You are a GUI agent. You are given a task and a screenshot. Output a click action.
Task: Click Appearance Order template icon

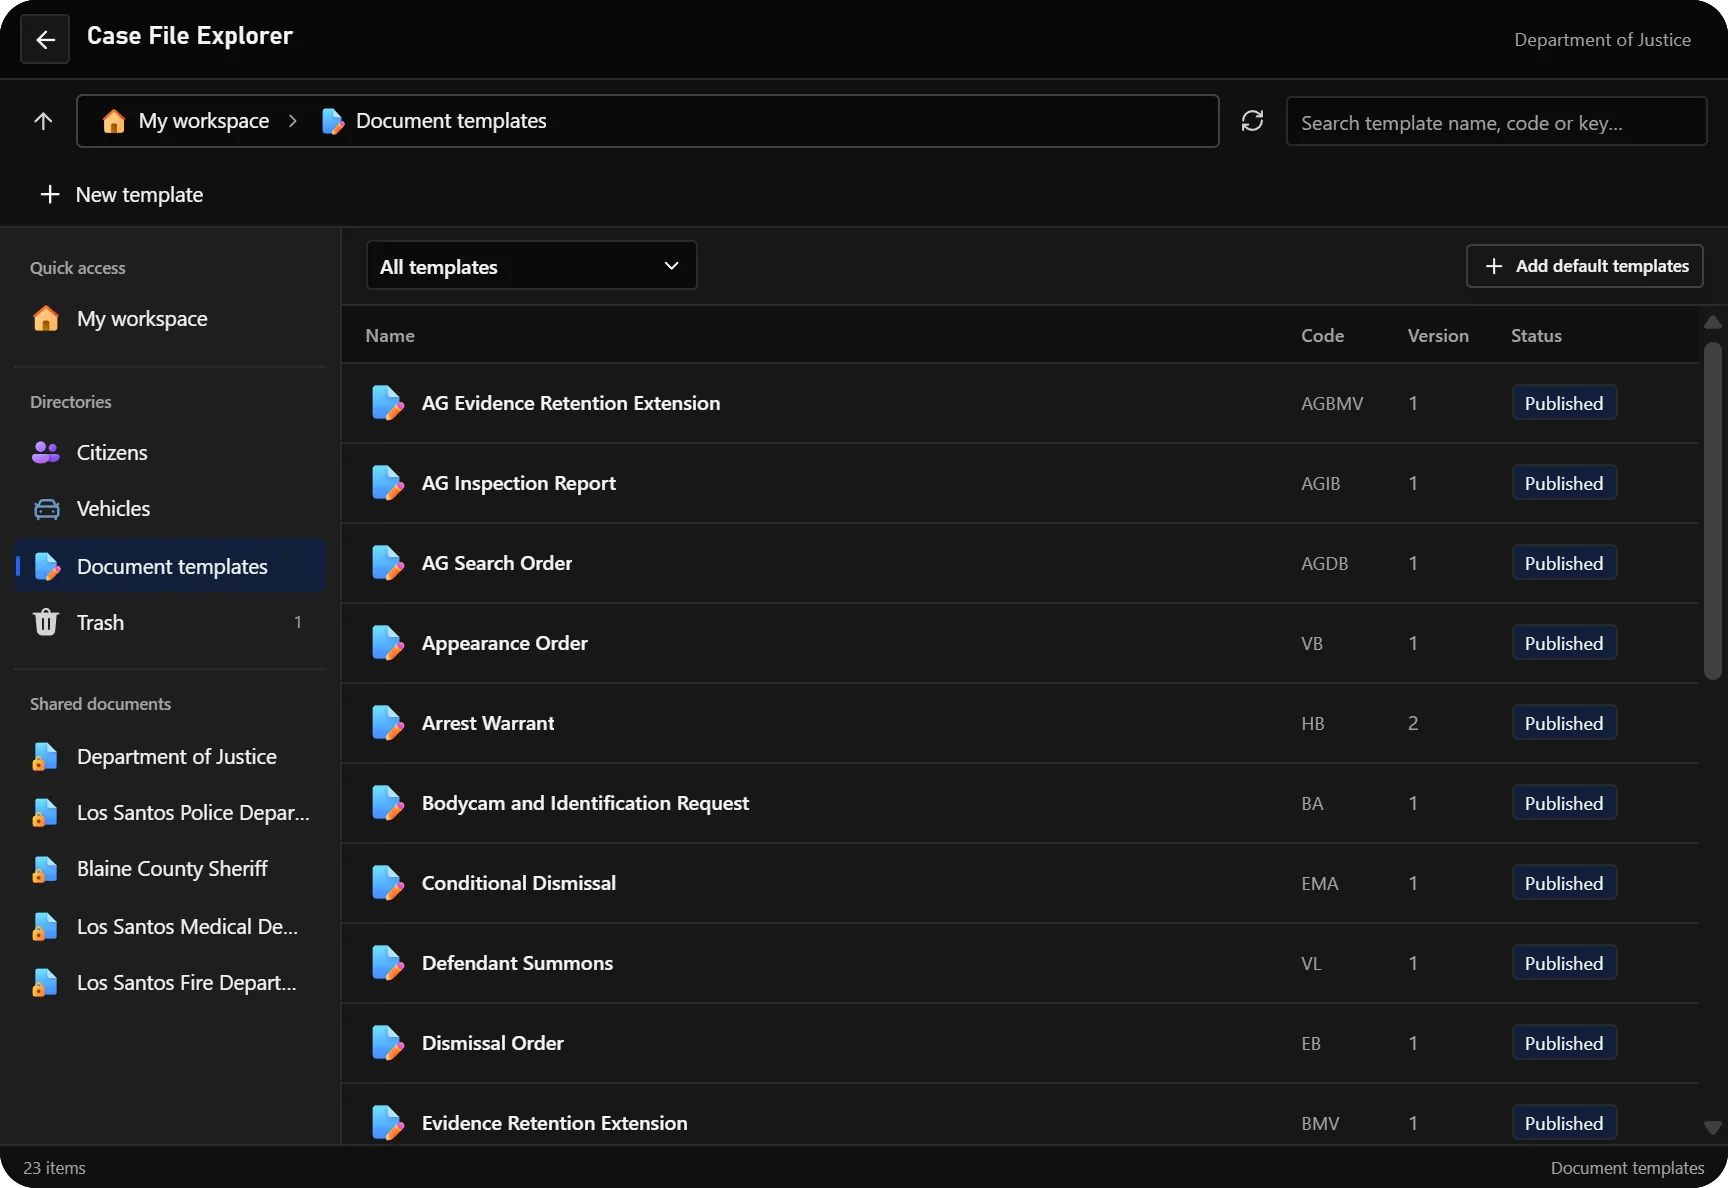pyautogui.click(x=387, y=643)
